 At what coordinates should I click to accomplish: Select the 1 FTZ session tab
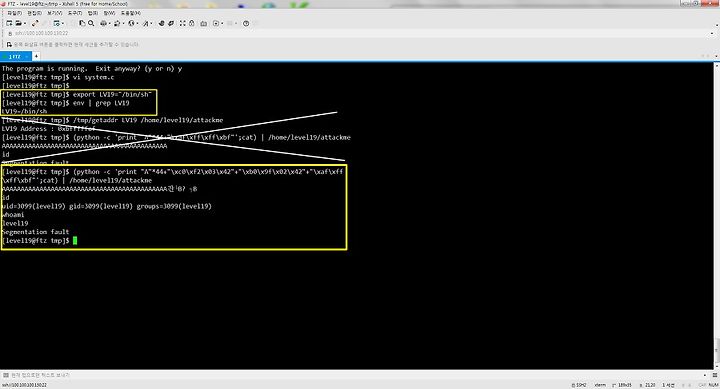(x=15, y=56)
